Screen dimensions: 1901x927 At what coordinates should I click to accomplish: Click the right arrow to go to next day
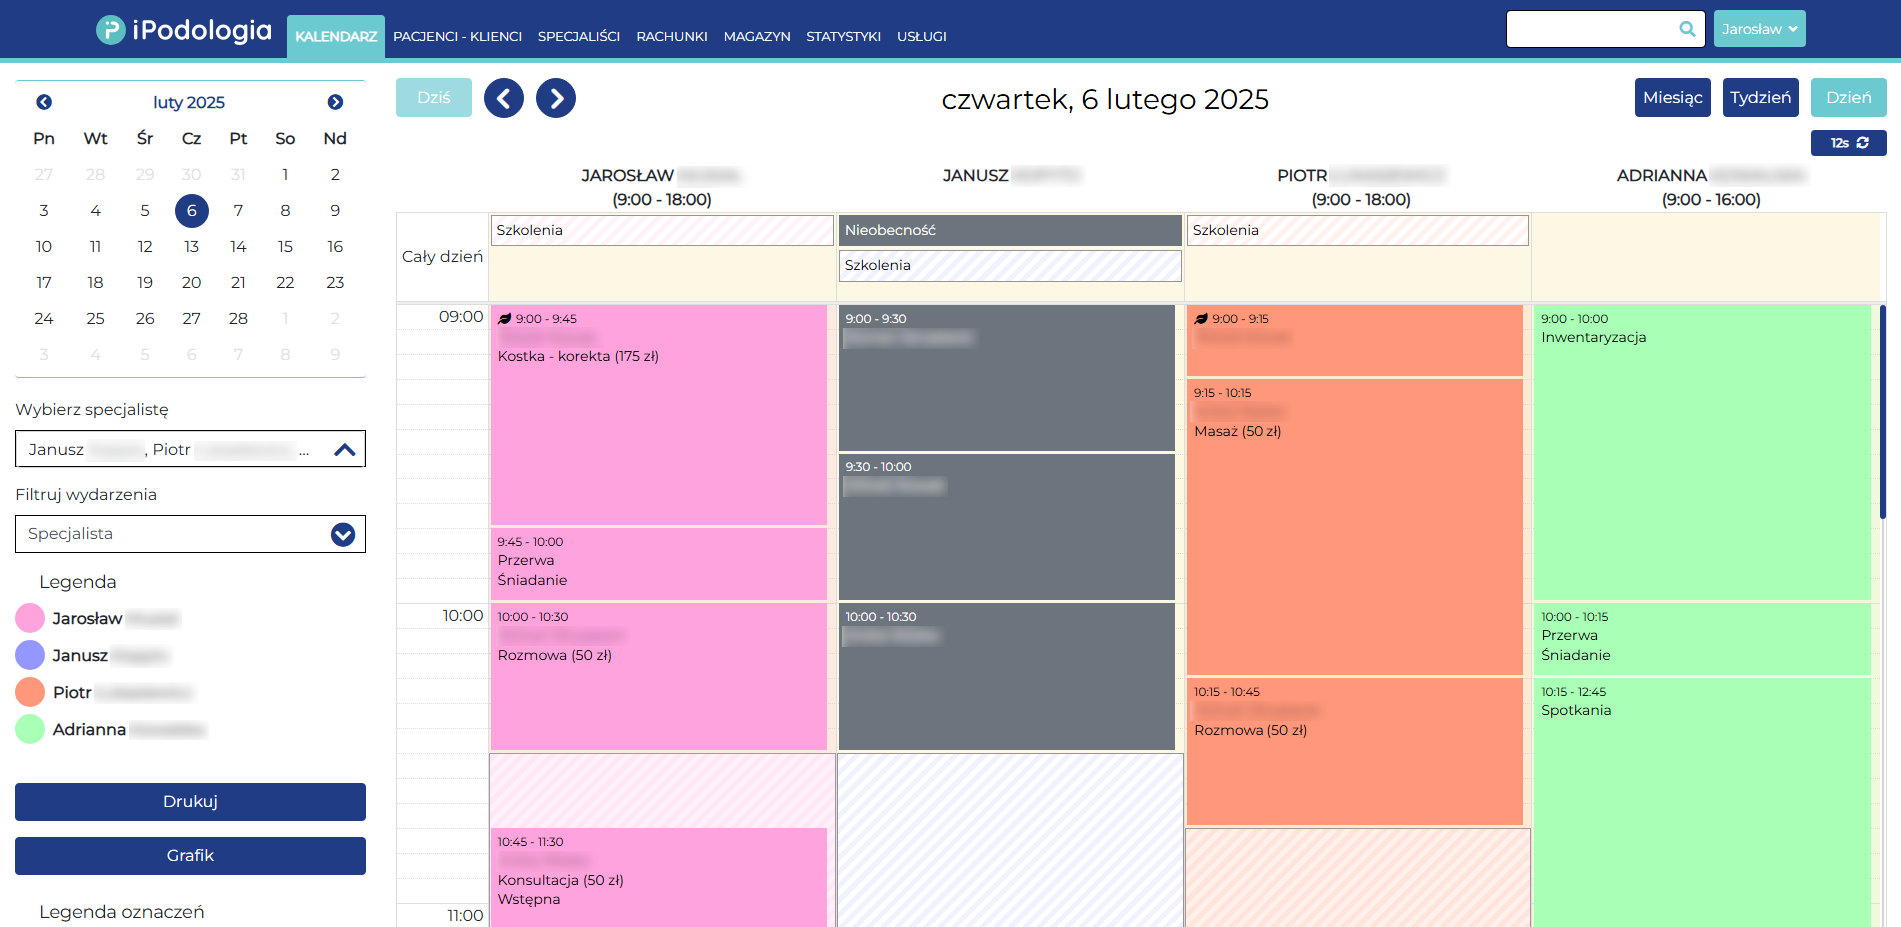click(556, 97)
